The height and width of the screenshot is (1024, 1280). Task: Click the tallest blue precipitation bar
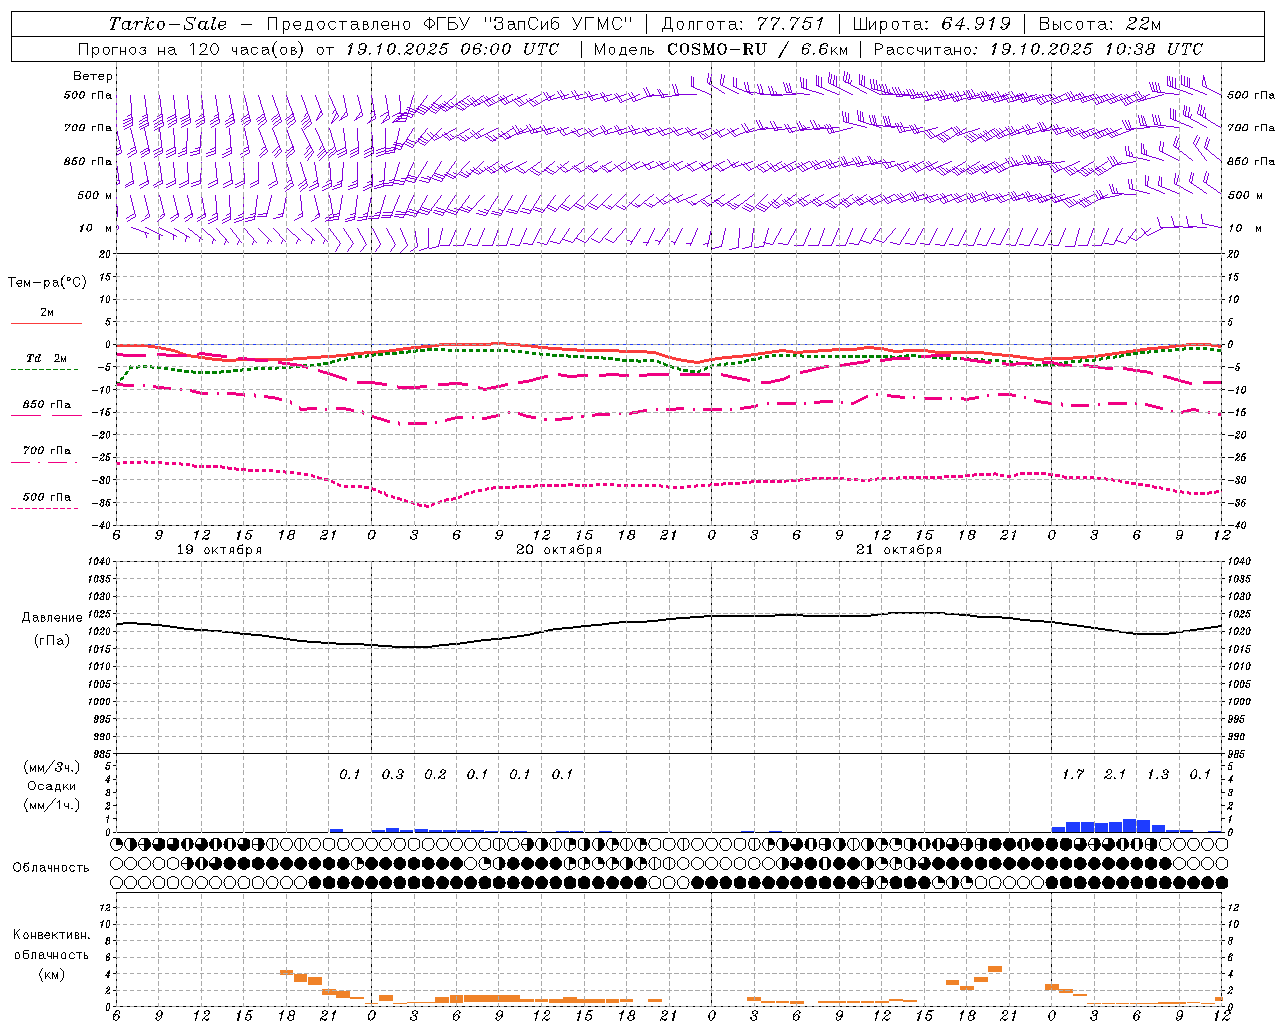pyautogui.click(x=1130, y=825)
